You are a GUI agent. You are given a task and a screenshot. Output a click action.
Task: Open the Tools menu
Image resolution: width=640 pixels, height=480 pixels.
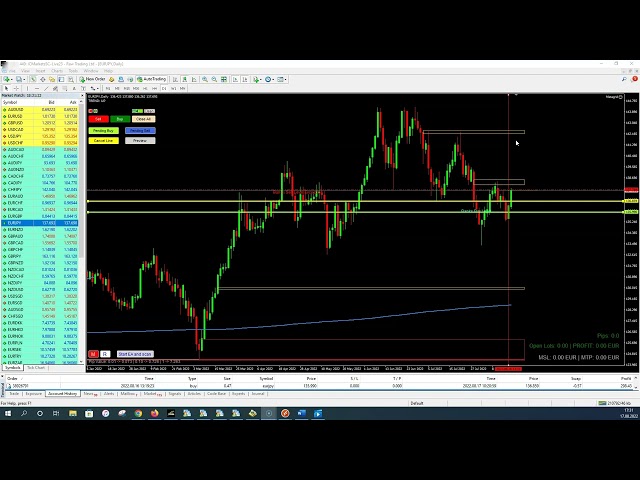(75, 71)
